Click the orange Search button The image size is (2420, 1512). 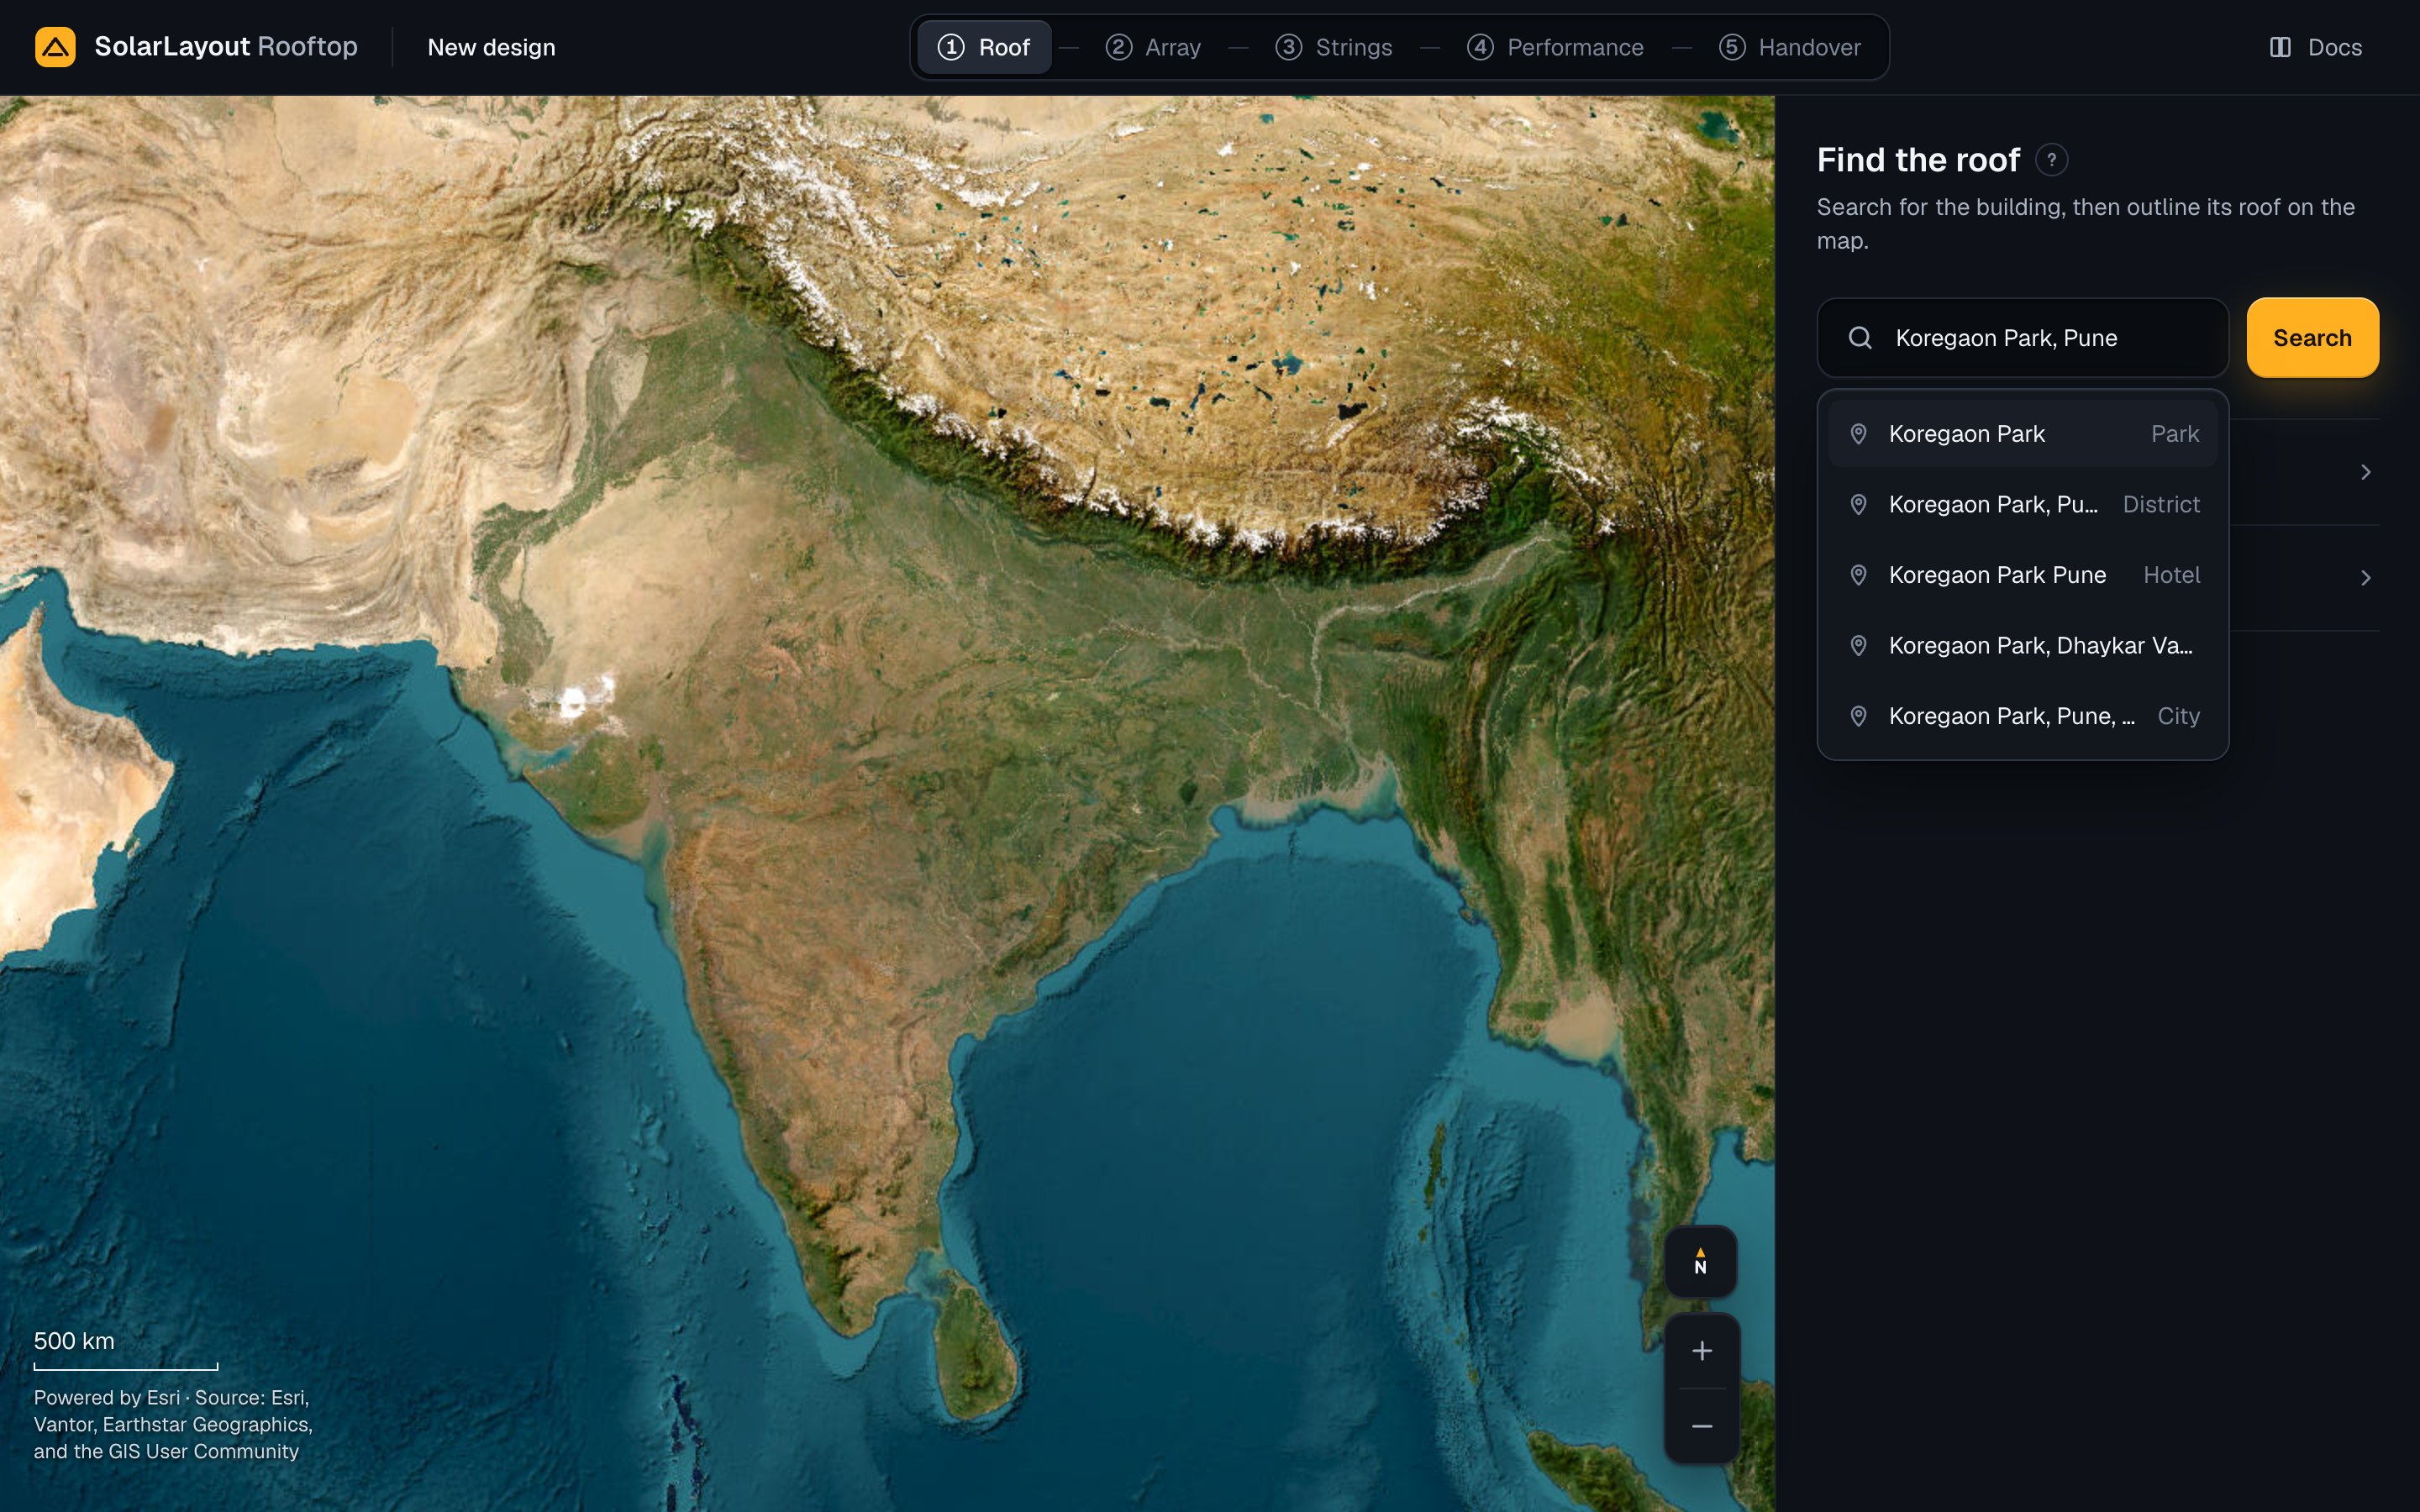coord(2312,338)
